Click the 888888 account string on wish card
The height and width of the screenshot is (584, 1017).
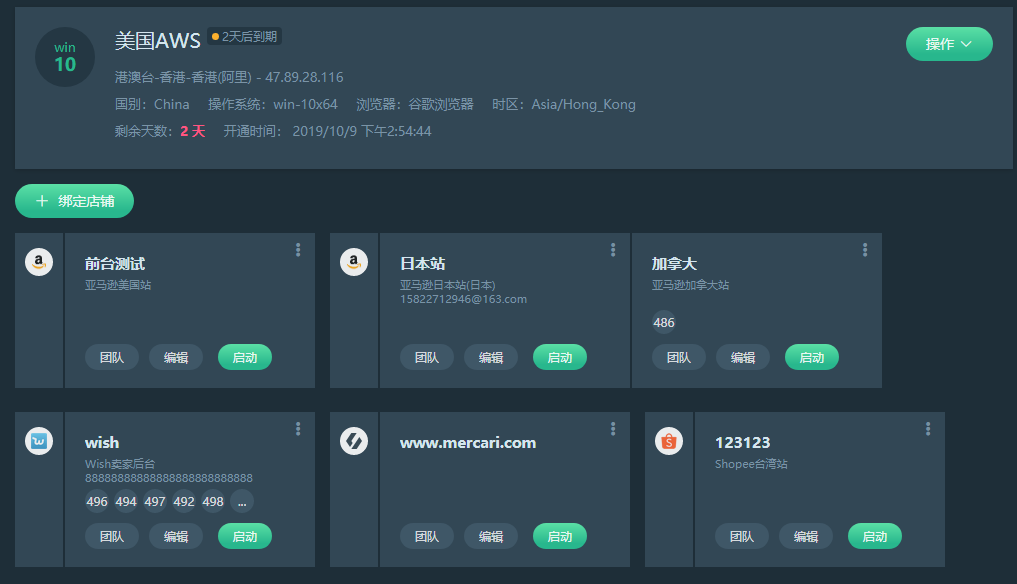click(169, 478)
